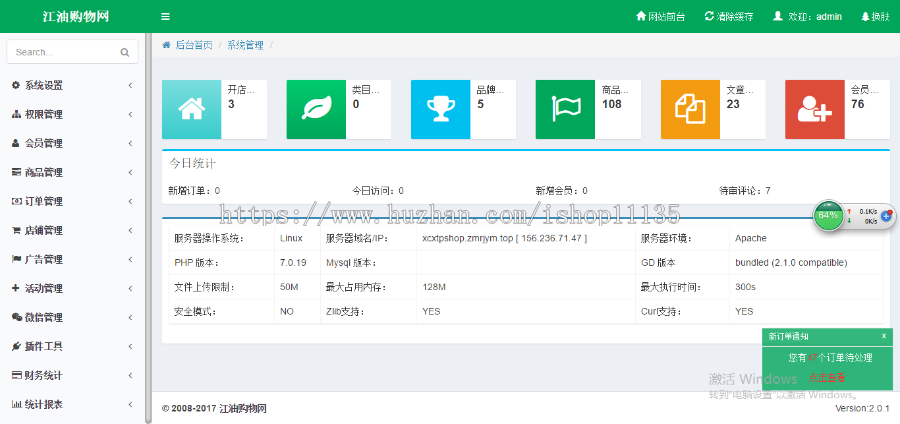This screenshot has width=900, height=424.
Task: Click the hamburger menu icon in header
Action: click(165, 17)
